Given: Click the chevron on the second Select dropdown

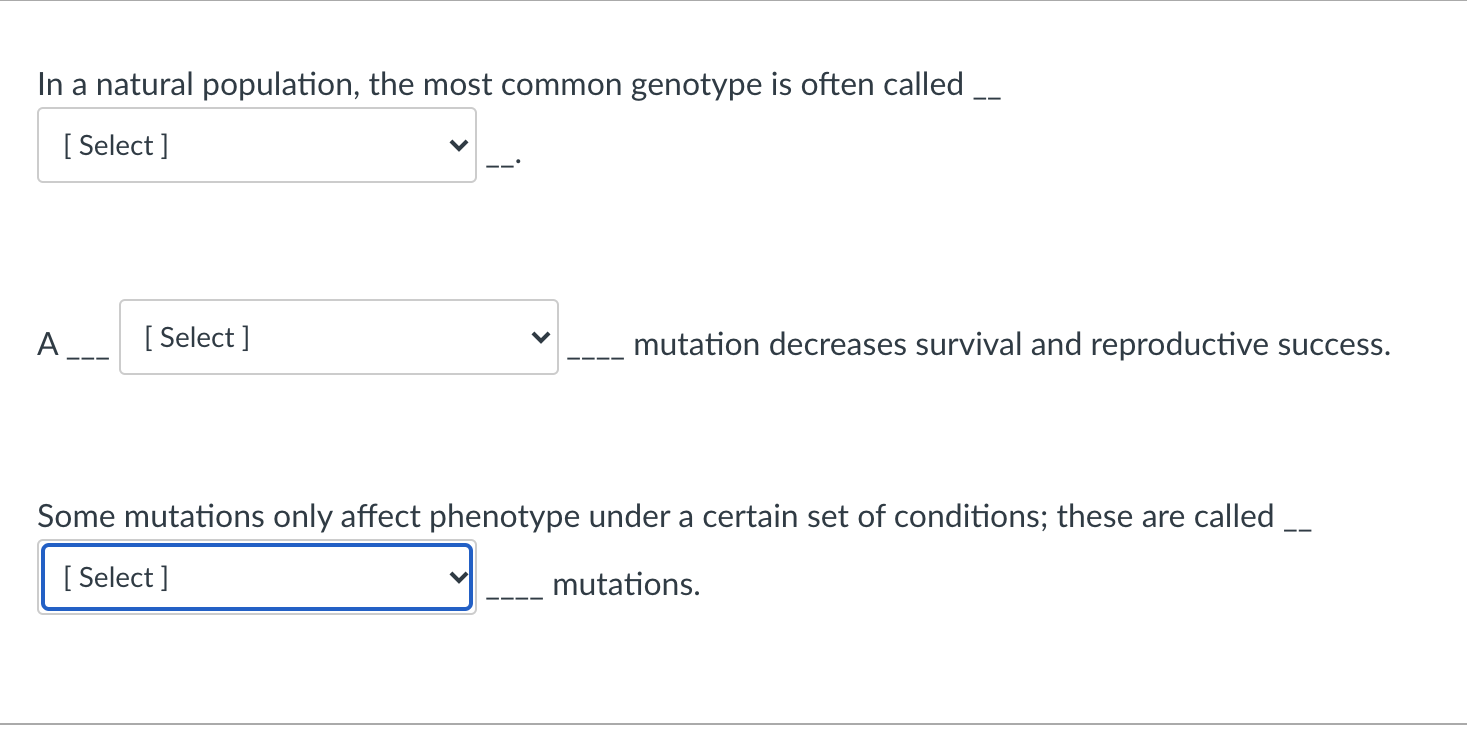Looking at the screenshot, I should tap(540, 337).
